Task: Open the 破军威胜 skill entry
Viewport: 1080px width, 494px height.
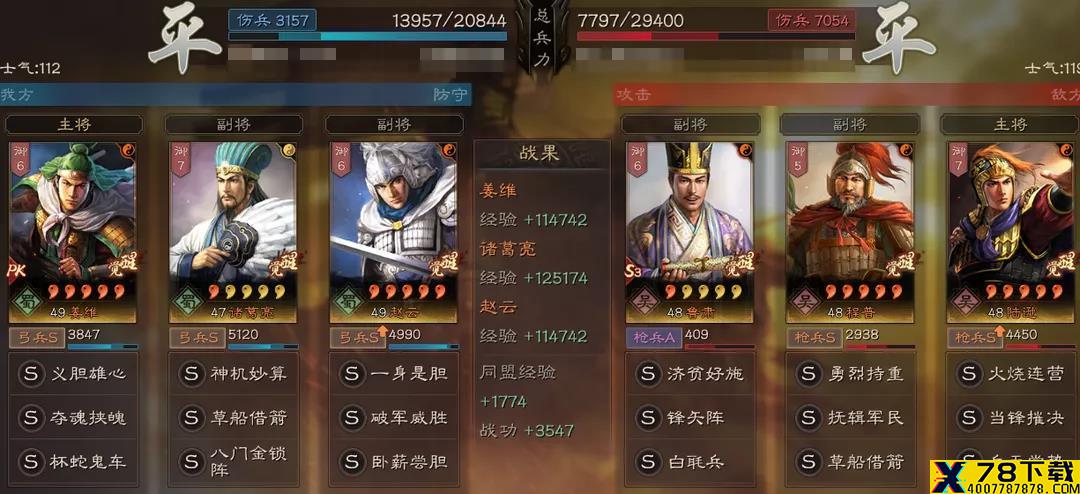Action: 394,418
